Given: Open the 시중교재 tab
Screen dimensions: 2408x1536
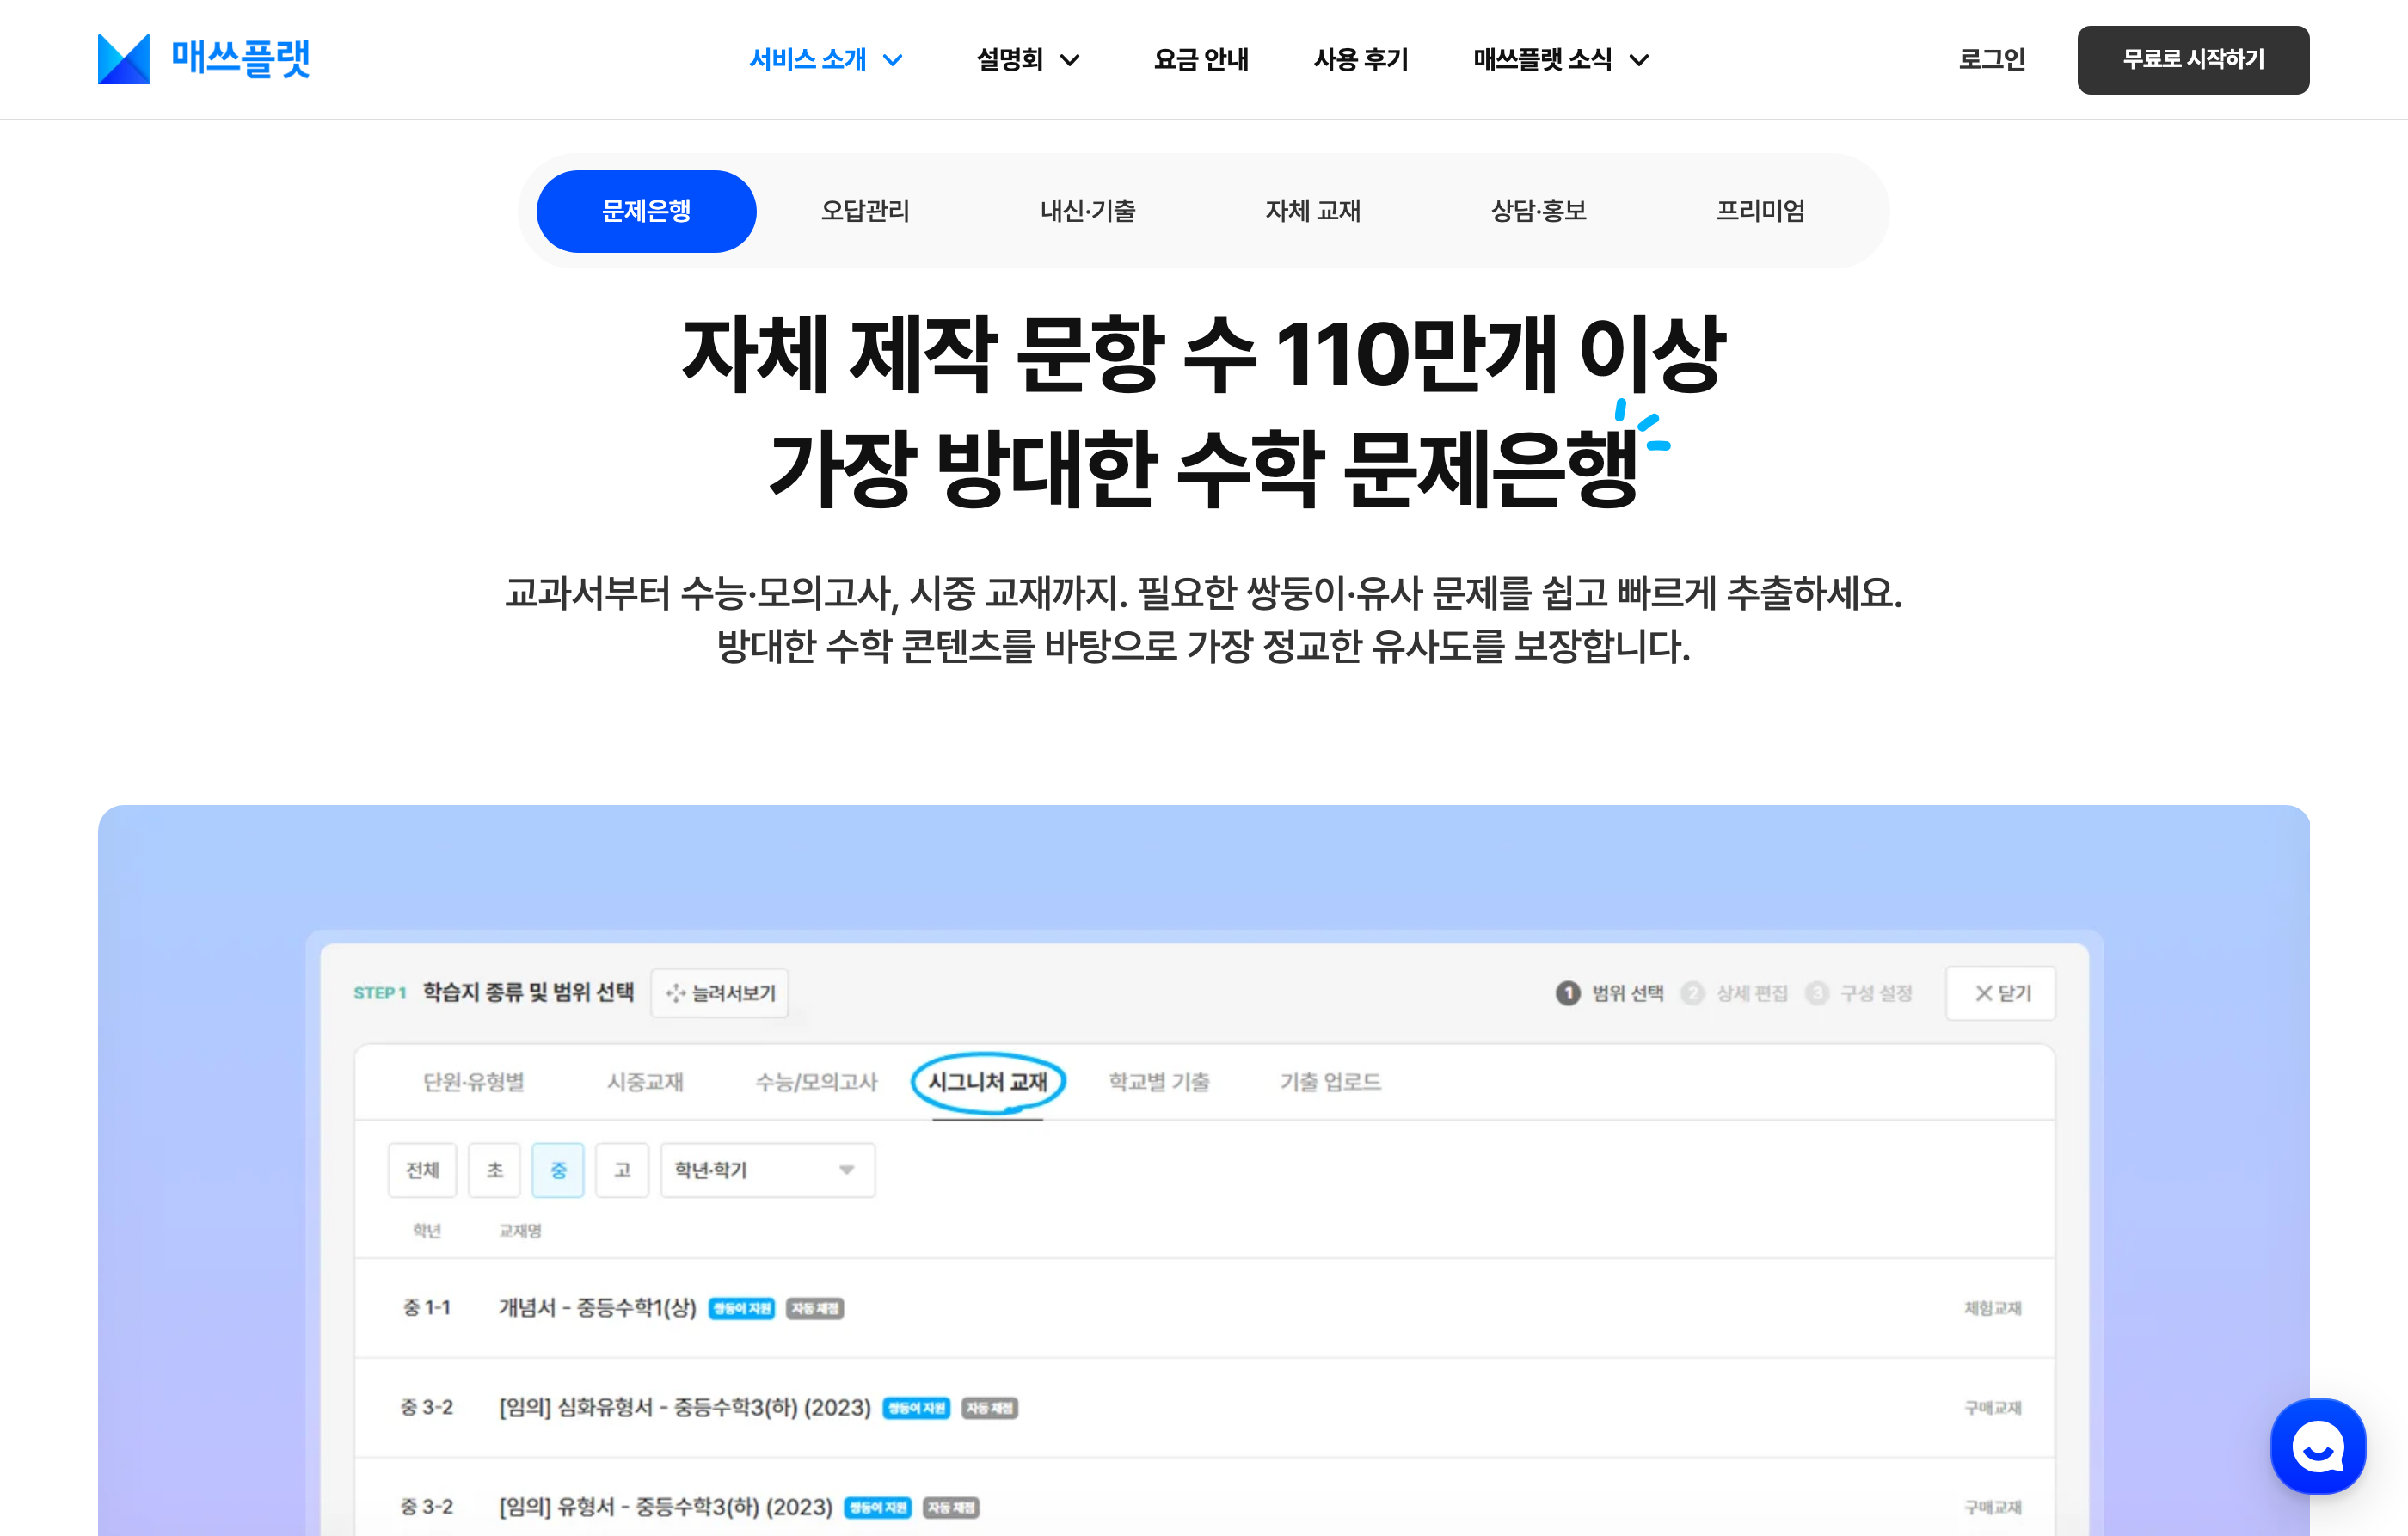Looking at the screenshot, I should click(645, 1082).
